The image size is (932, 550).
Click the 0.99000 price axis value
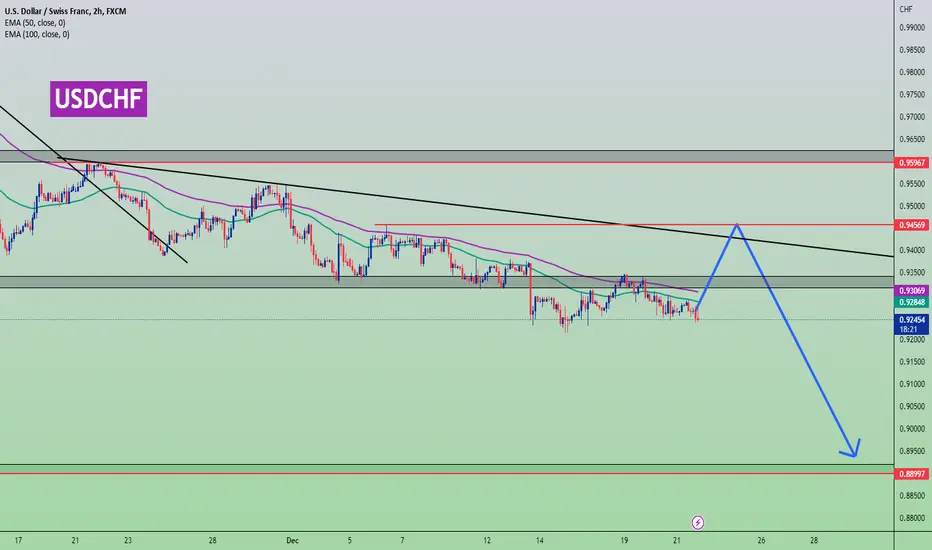912,27
